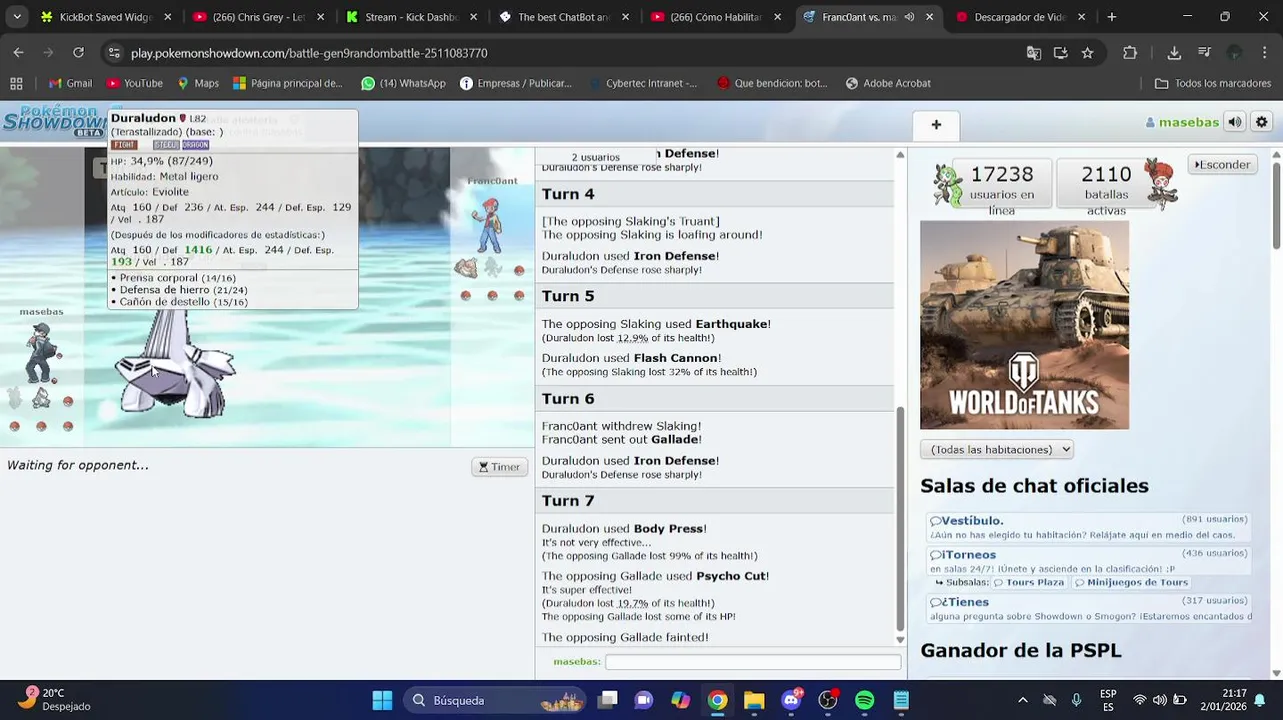1283x720 pixels.
Task: Open taskbar notifications bell icon
Action: (1260, 700)
